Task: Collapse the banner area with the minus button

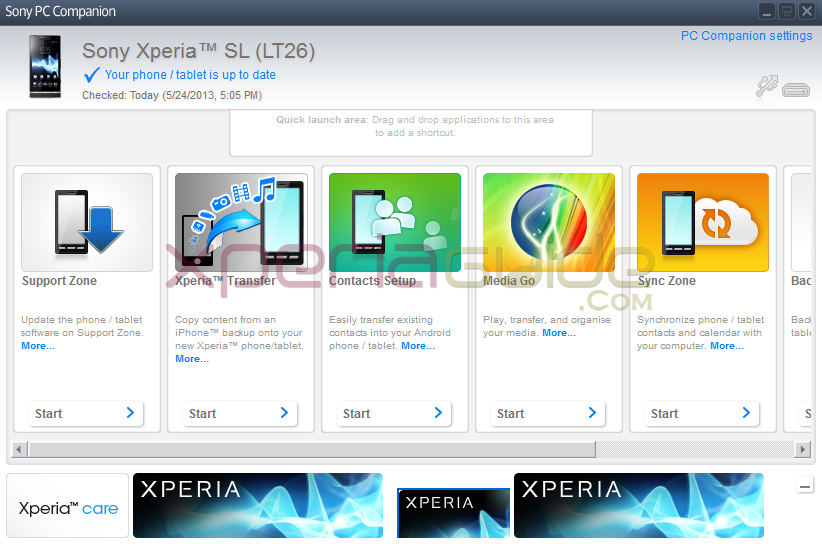Action: pyautogui.click(x=805, y=486)
